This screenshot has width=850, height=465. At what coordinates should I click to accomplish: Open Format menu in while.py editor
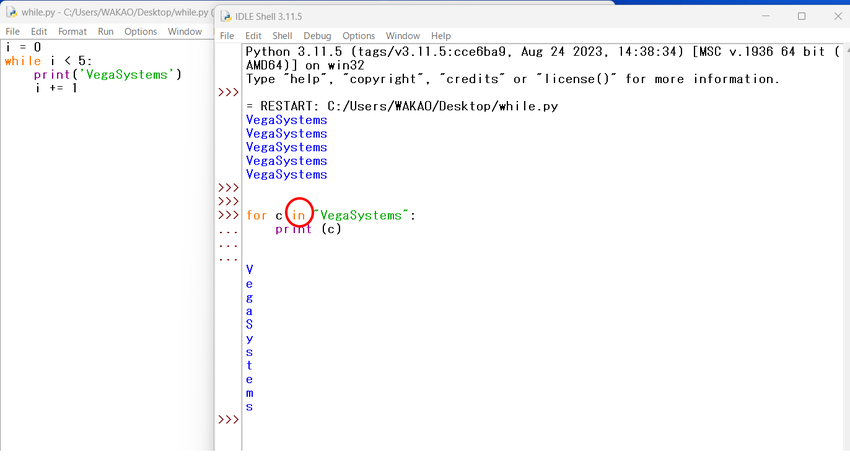[72, 31]
